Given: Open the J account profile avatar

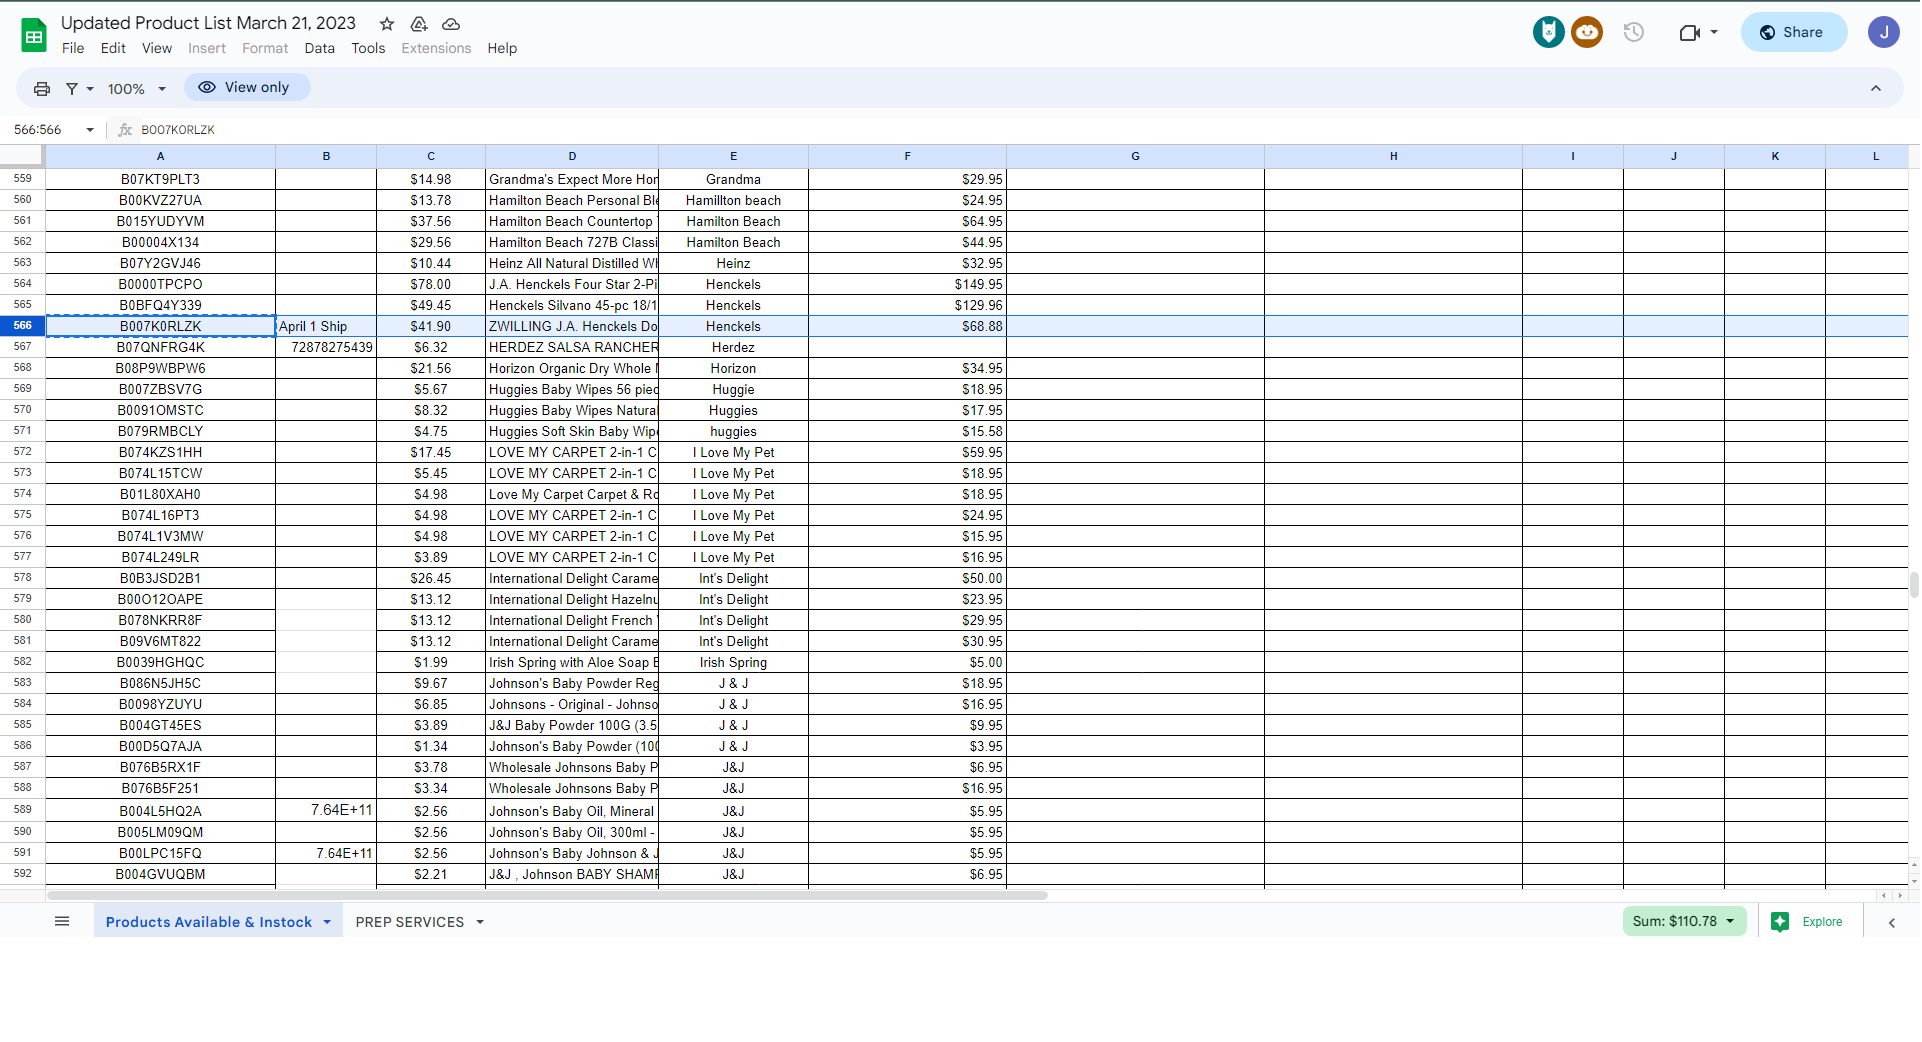Looking at the screenshot, I should click(1884, 32).
